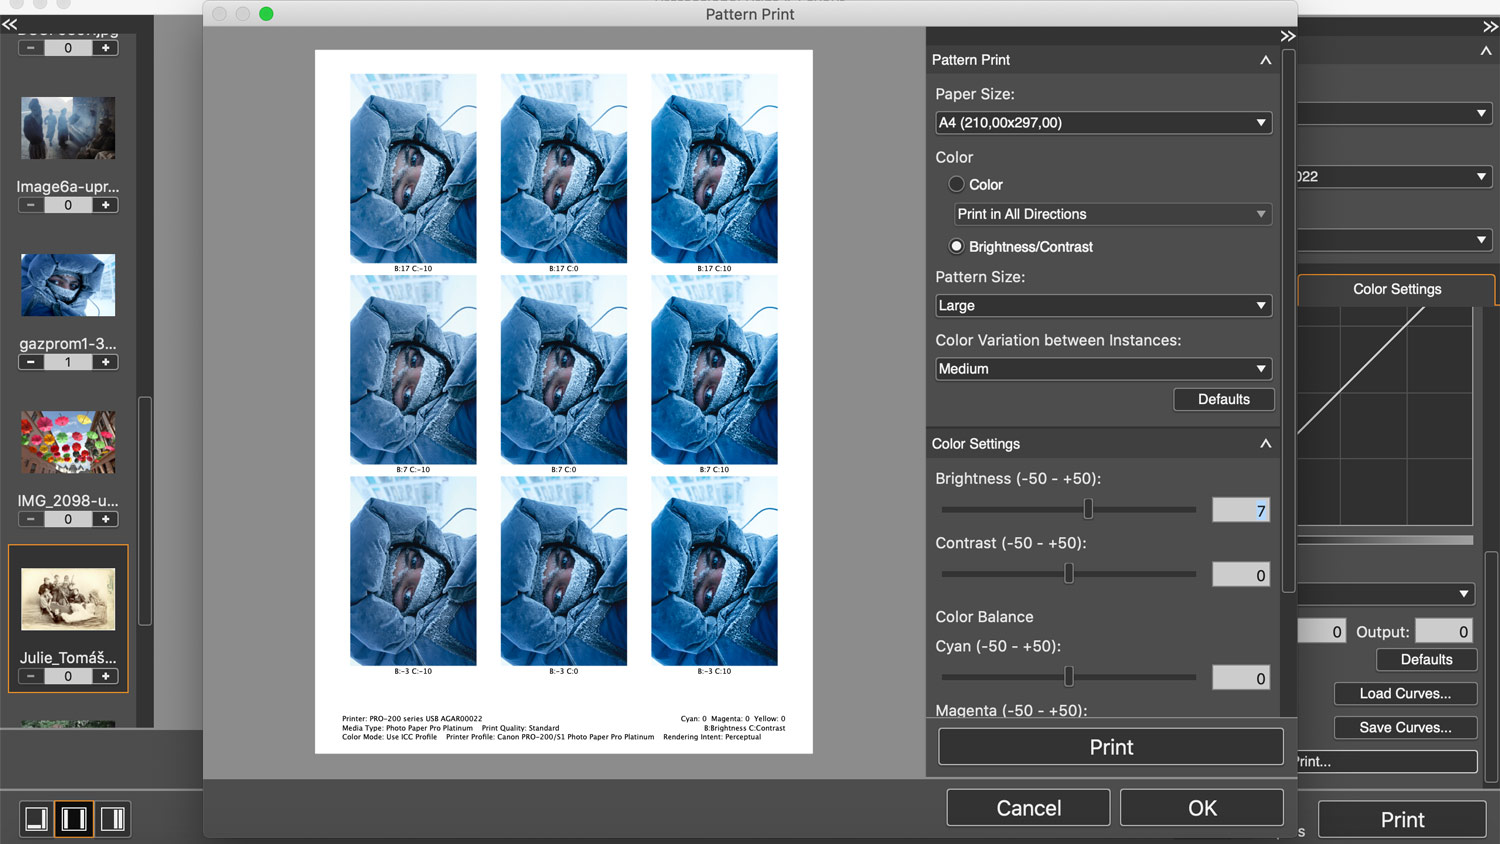Viewport: 1500px width, 844px height.
Task: Select the Julie_Tomáš thumbnail image
Action: coord(68,599)
